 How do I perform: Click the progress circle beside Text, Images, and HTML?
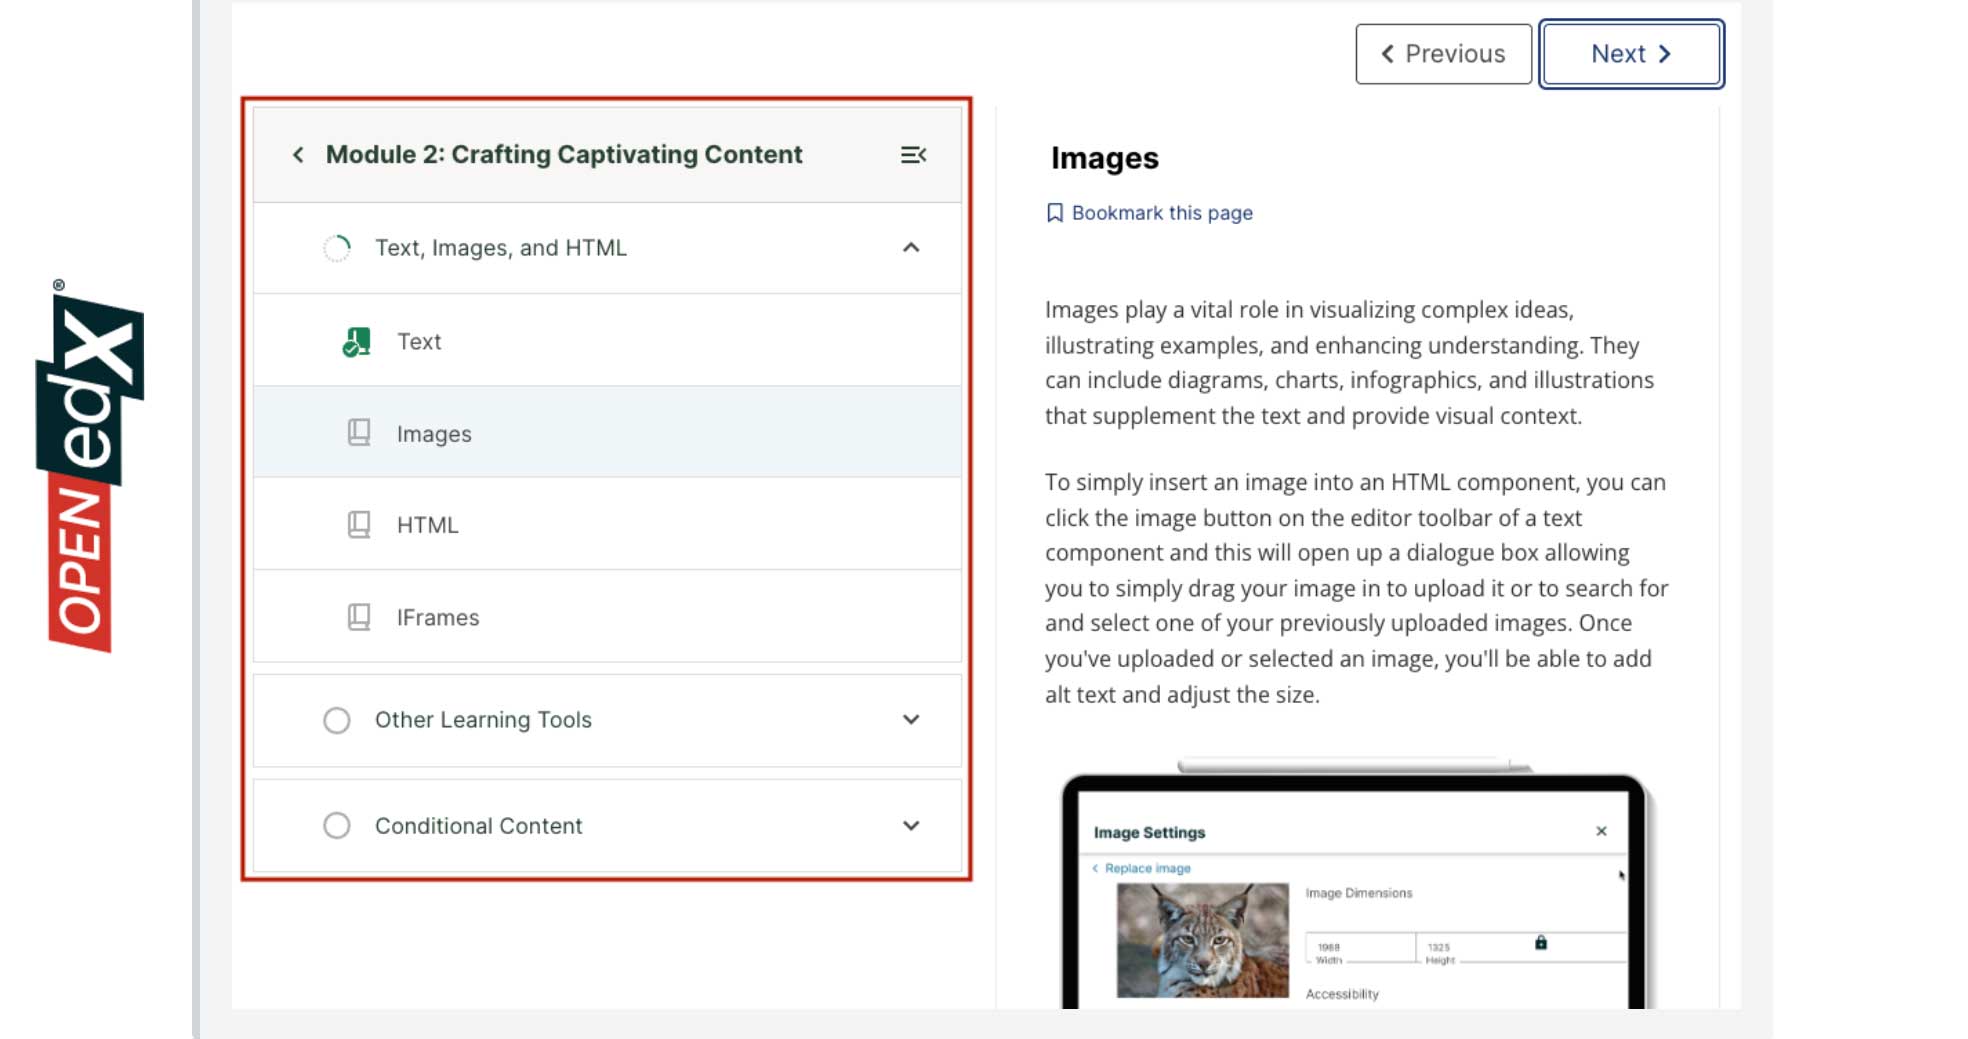[337, 247]
